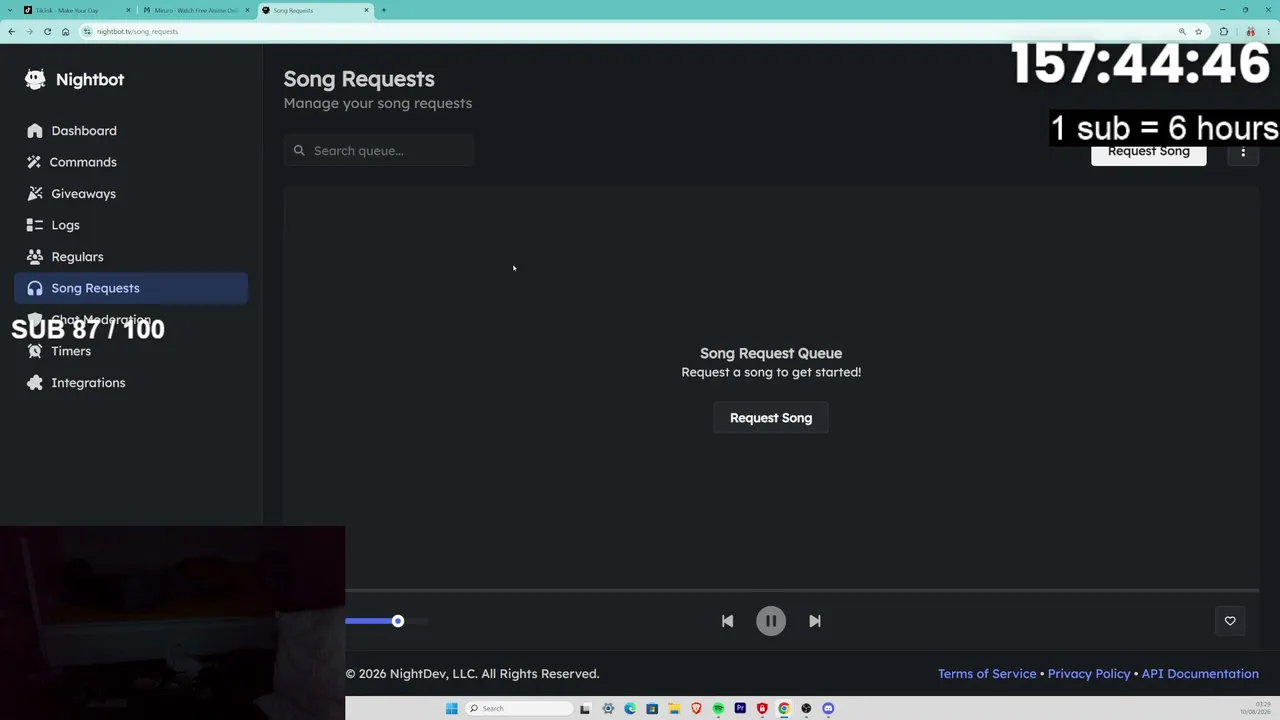Skip to the next song
The image size is (1280, 720).
pos(815,621)
